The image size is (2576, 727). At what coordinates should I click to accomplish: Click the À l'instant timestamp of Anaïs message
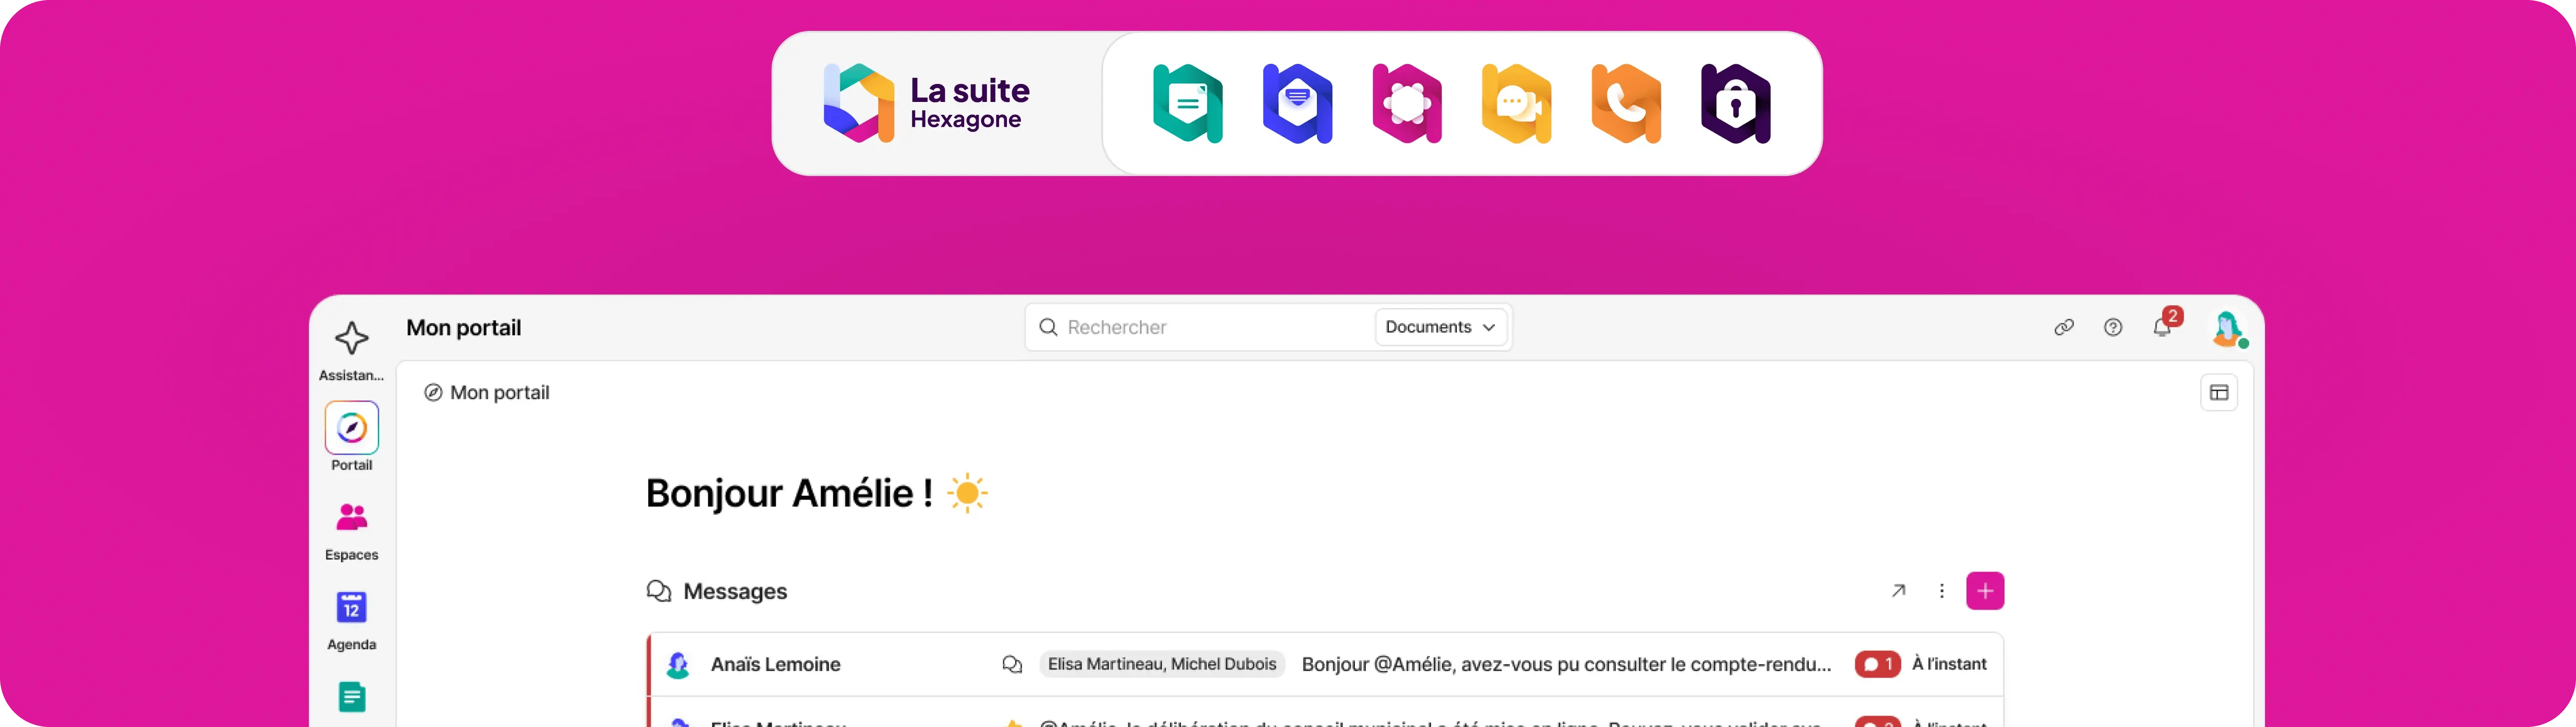click(x=1949, y=664)
